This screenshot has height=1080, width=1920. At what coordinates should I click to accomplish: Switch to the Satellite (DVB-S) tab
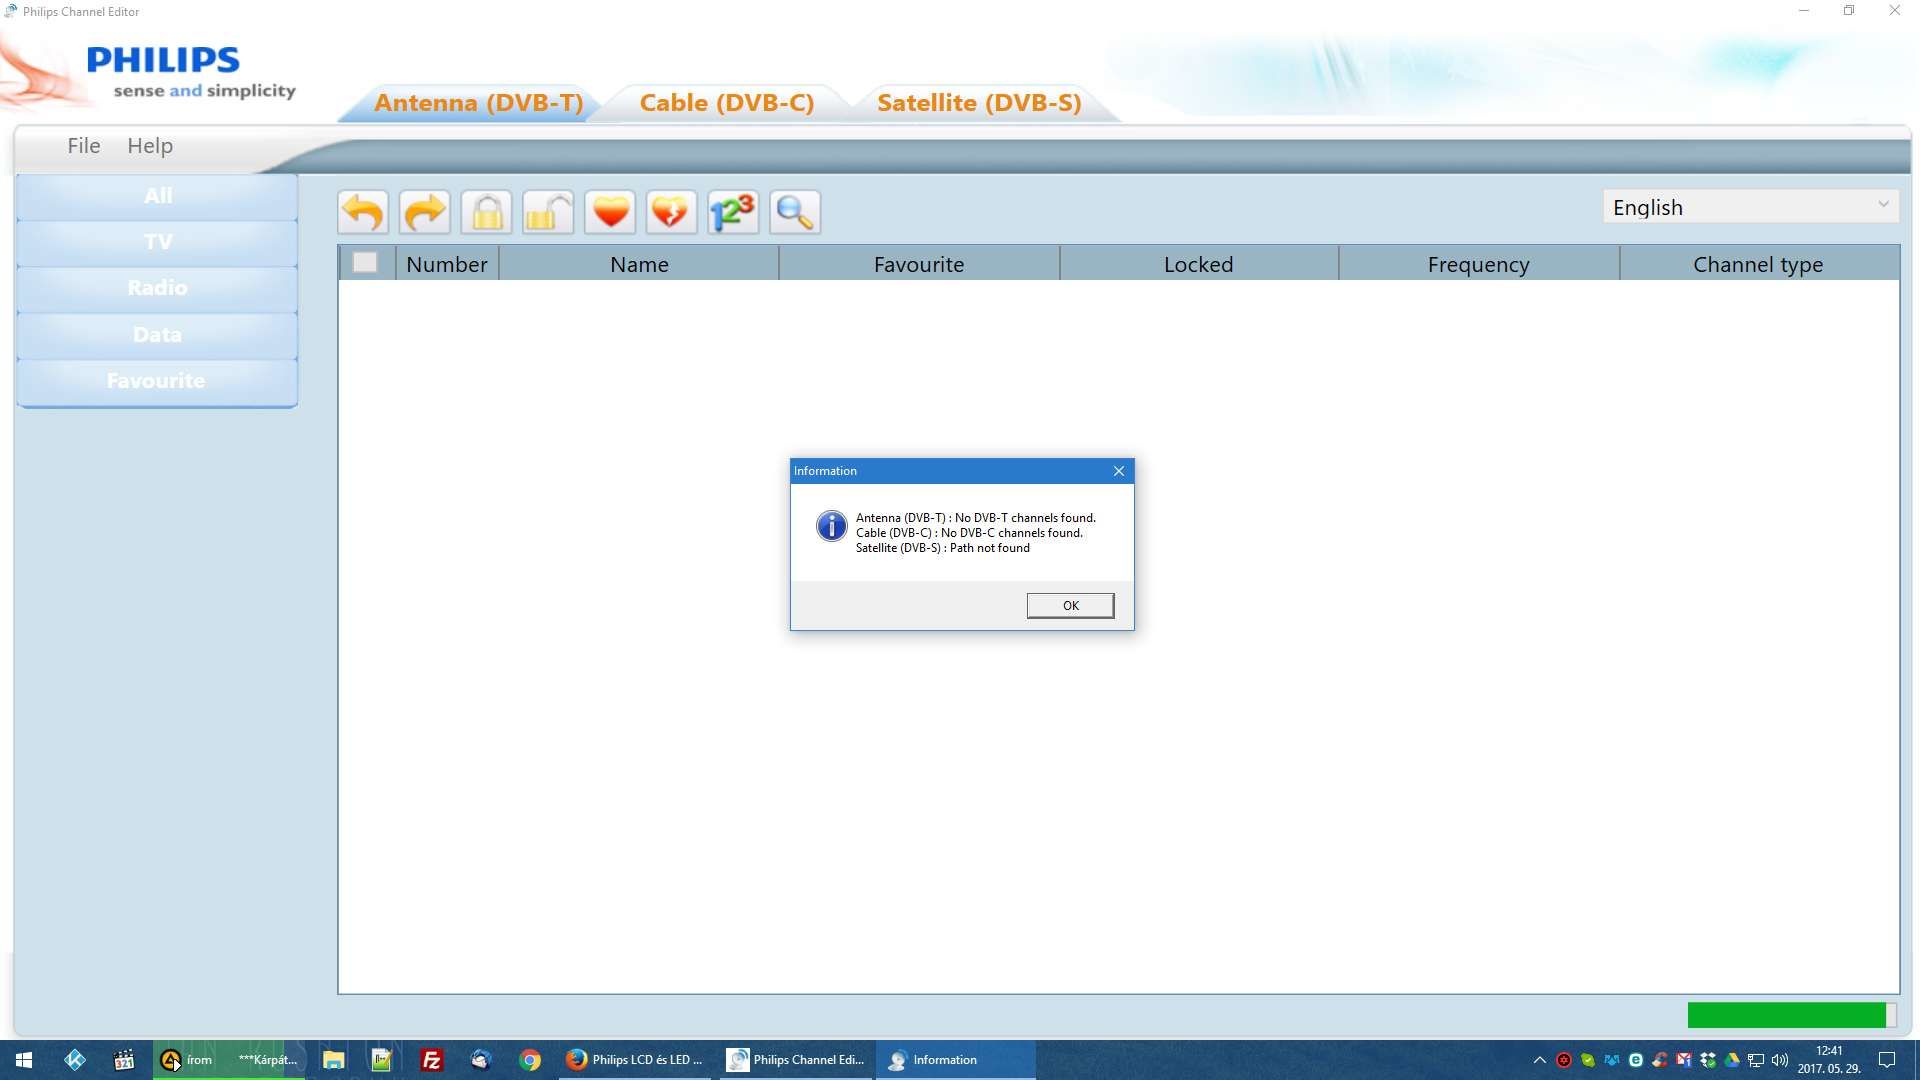coord(979,103)
